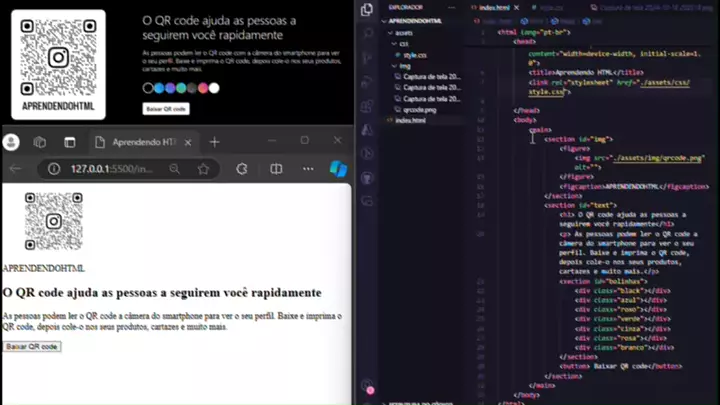The width and height of the screenshot is (720, 405).
Task: Collapse the assets folder in Explorer
Action: (x=402, y=32)
